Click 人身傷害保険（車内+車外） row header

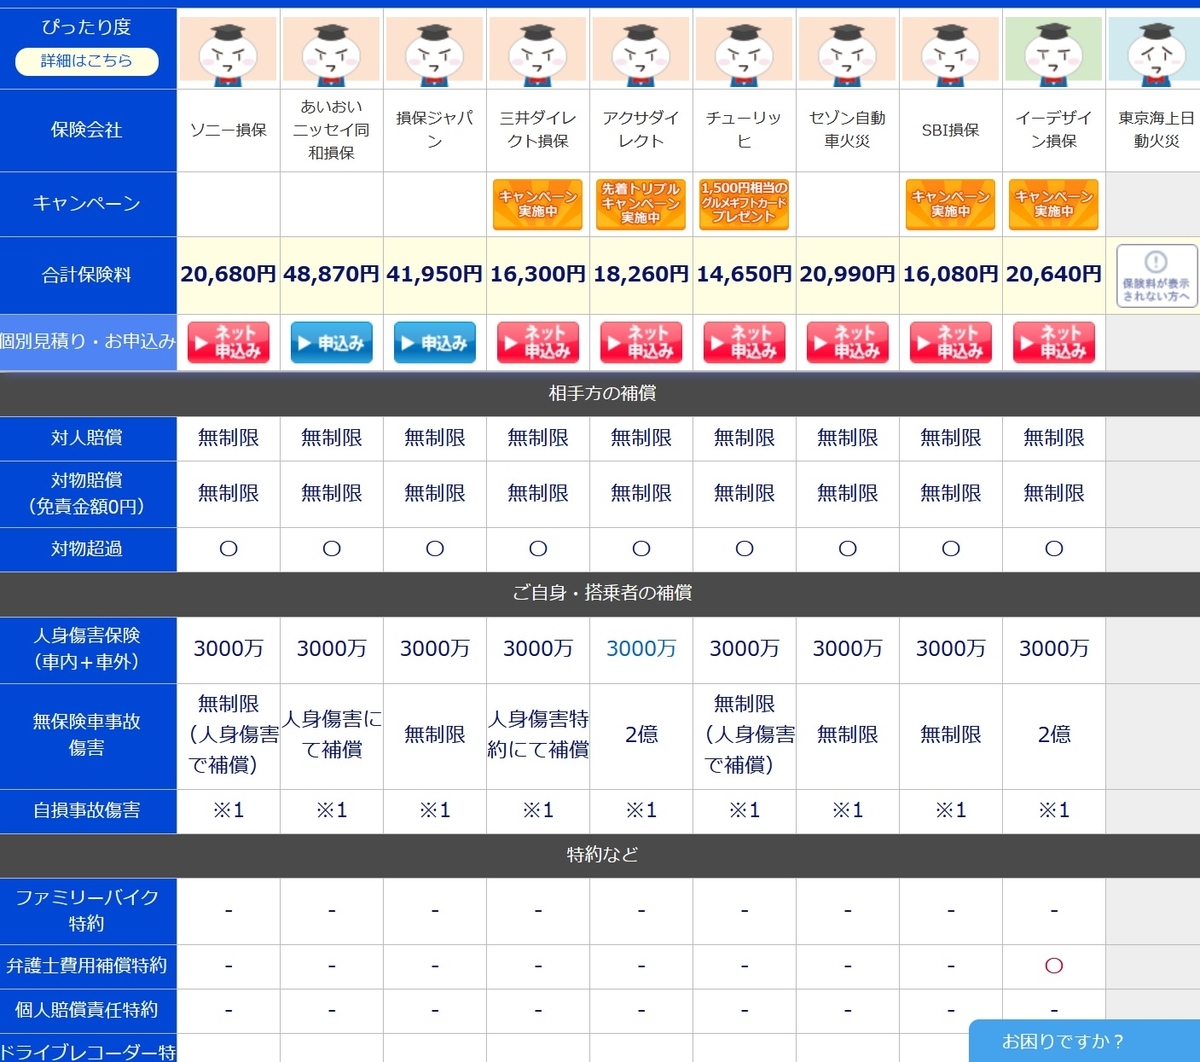(x=88, y=649)
